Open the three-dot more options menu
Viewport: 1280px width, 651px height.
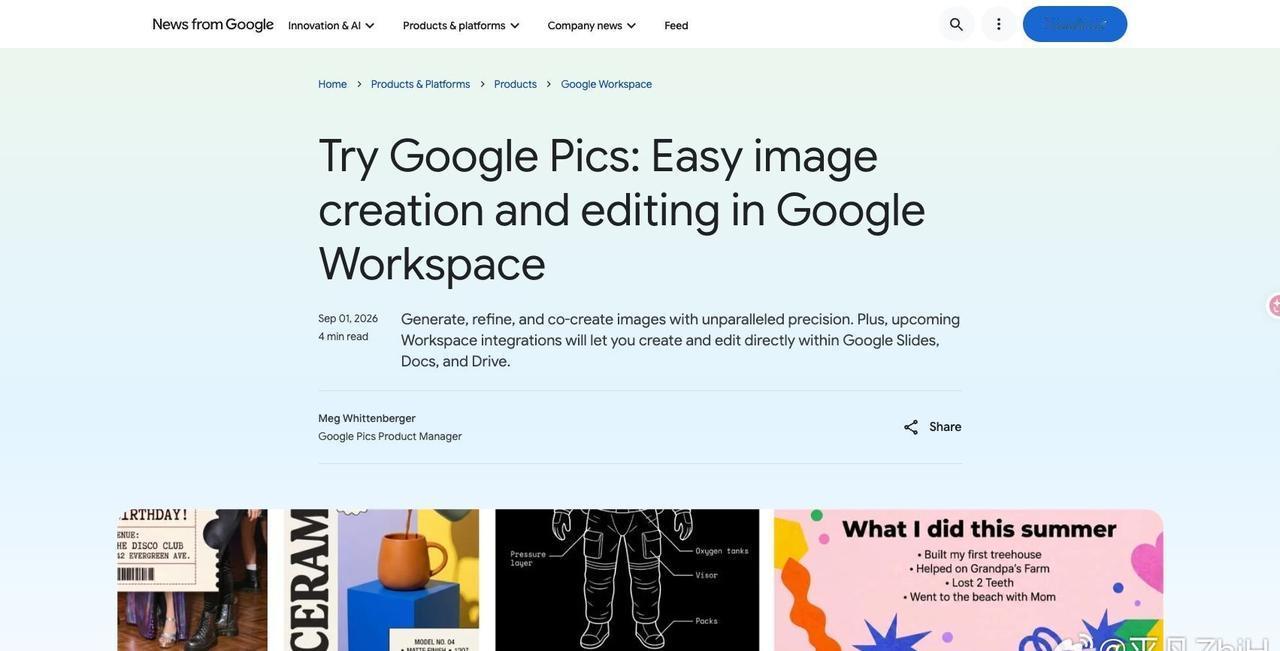coord(998,24)
